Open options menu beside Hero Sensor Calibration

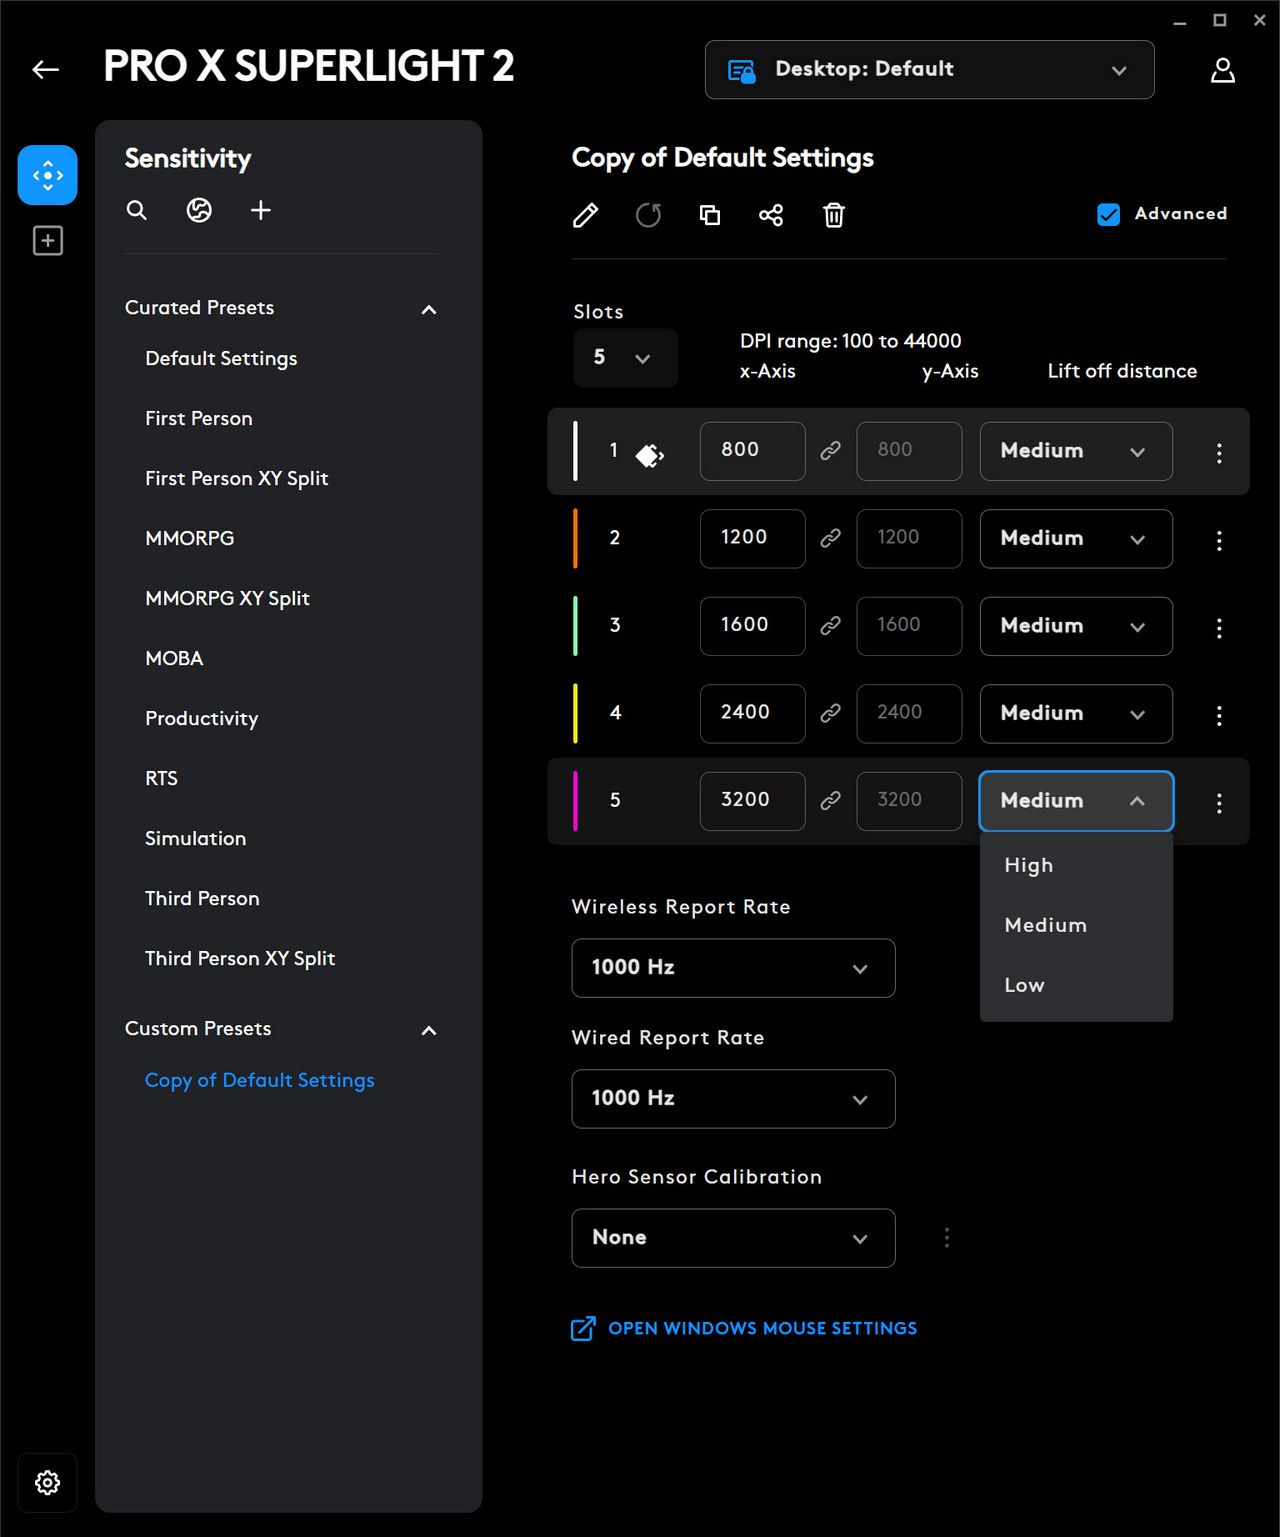point(947,1238)
